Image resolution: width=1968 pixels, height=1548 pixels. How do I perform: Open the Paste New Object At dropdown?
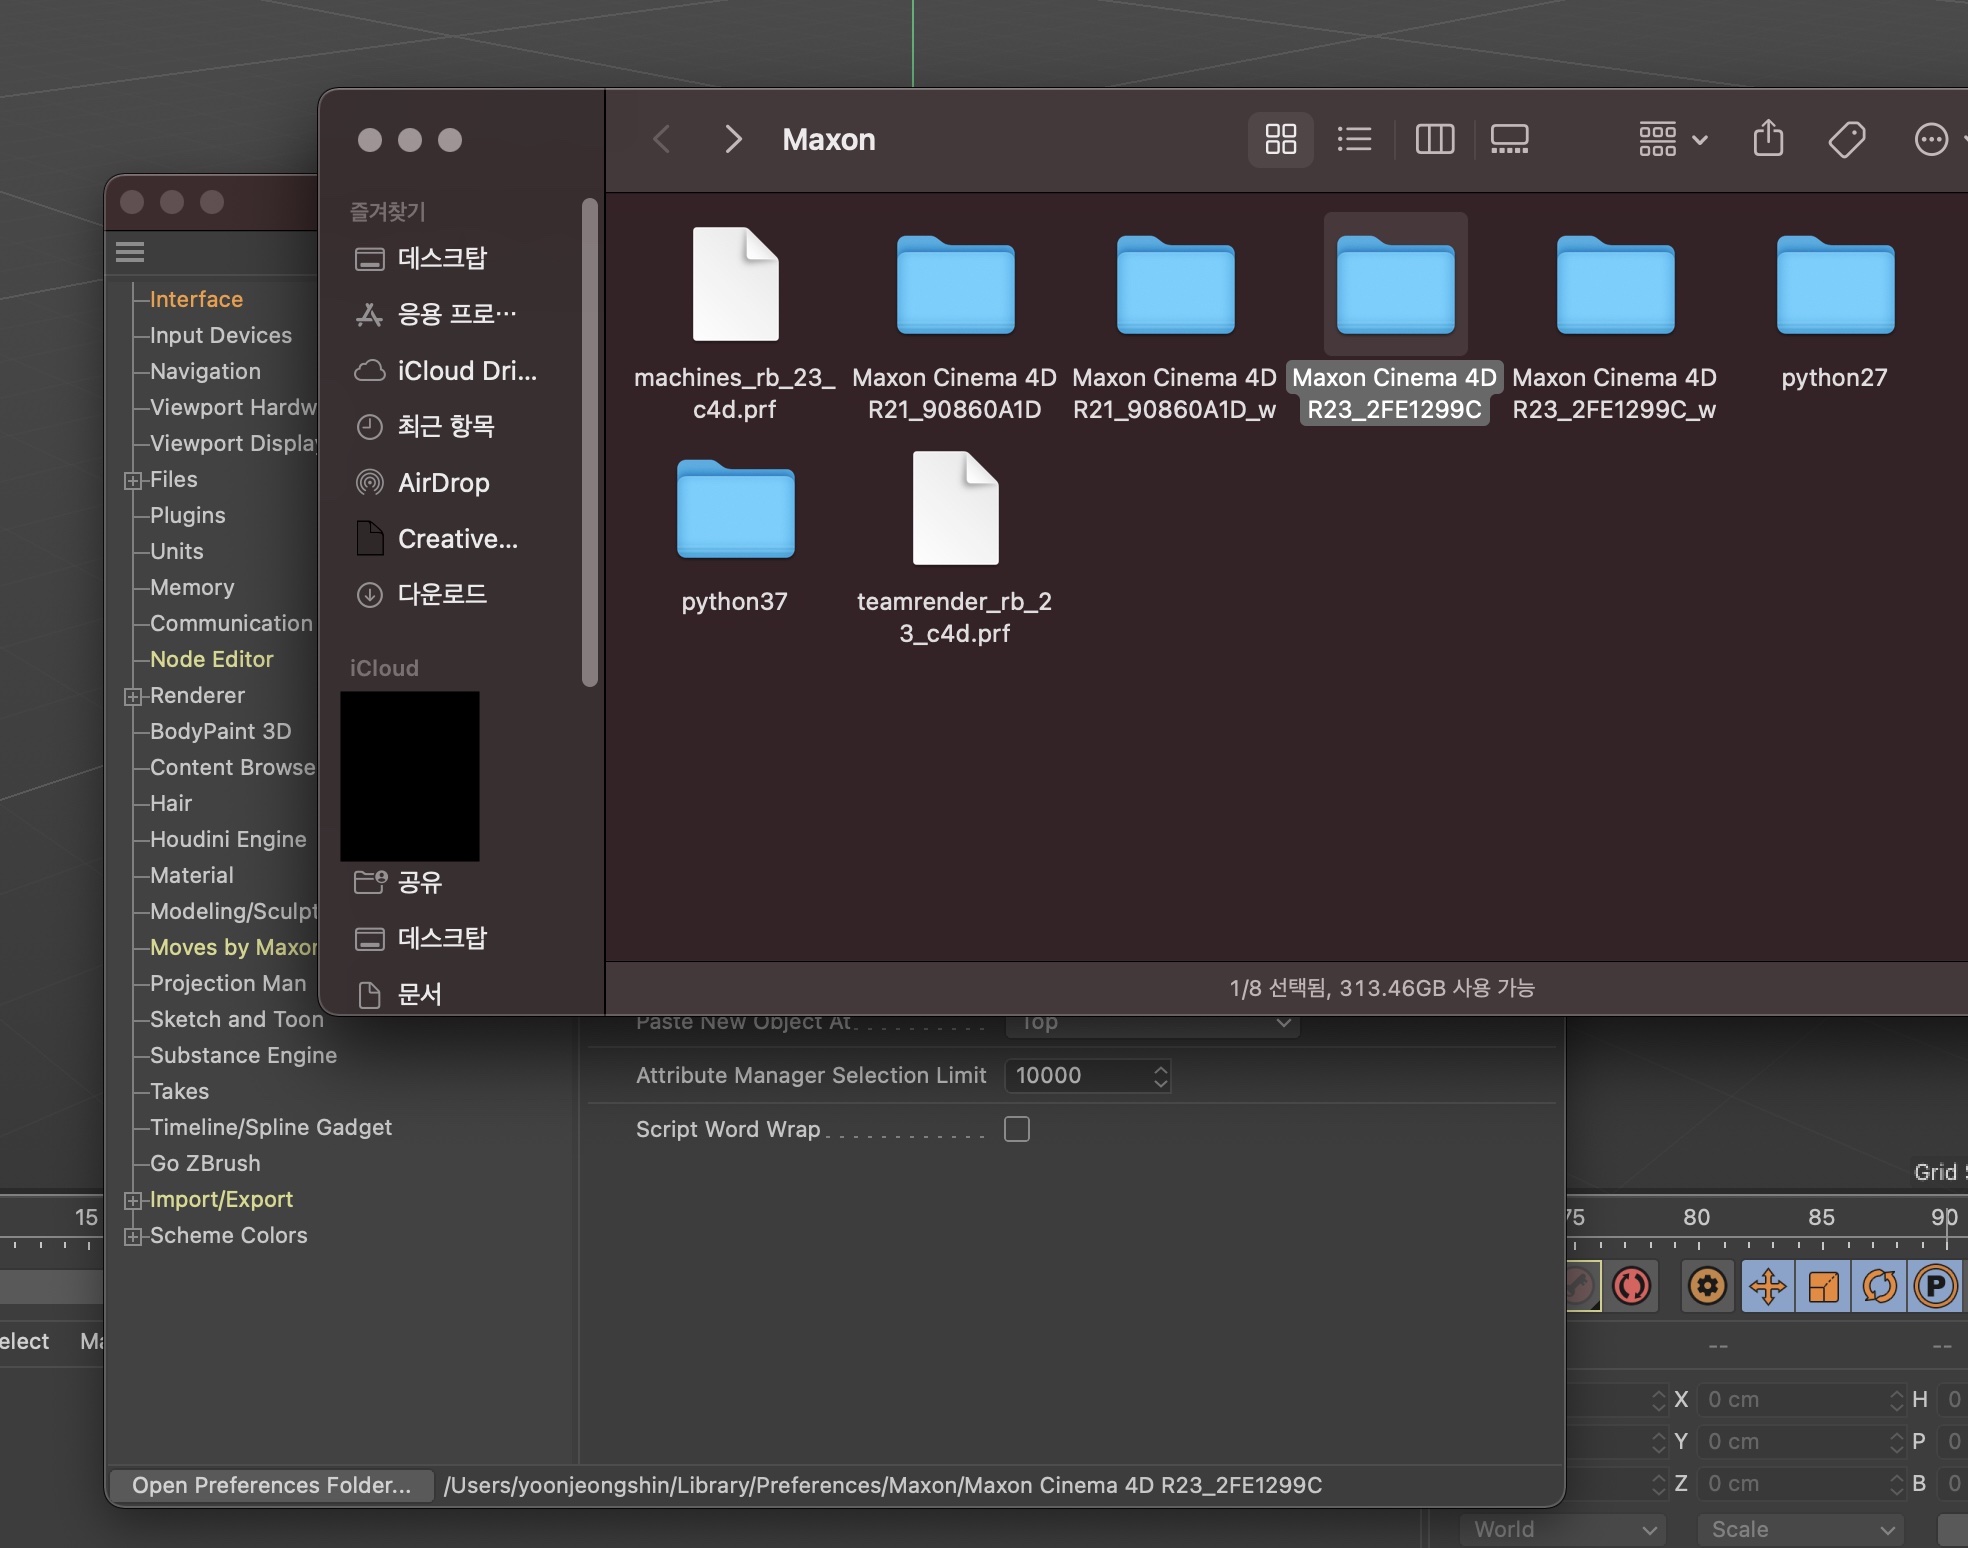pyautogui.click(x=1152, y=1024)
